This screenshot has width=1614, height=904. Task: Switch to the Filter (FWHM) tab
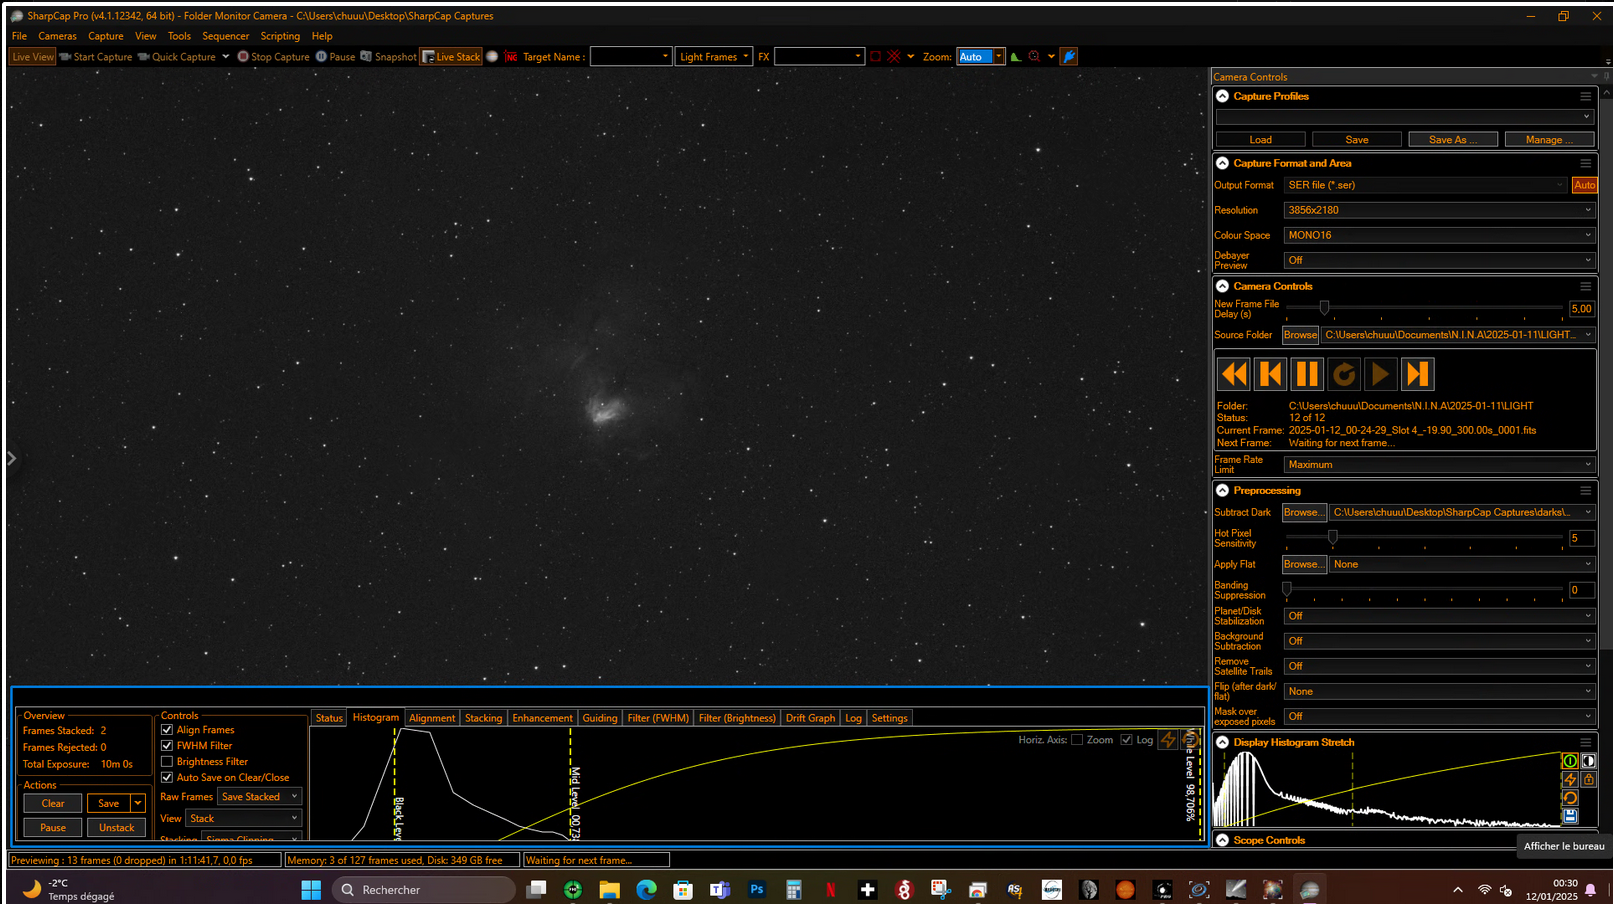click(658, 718)
